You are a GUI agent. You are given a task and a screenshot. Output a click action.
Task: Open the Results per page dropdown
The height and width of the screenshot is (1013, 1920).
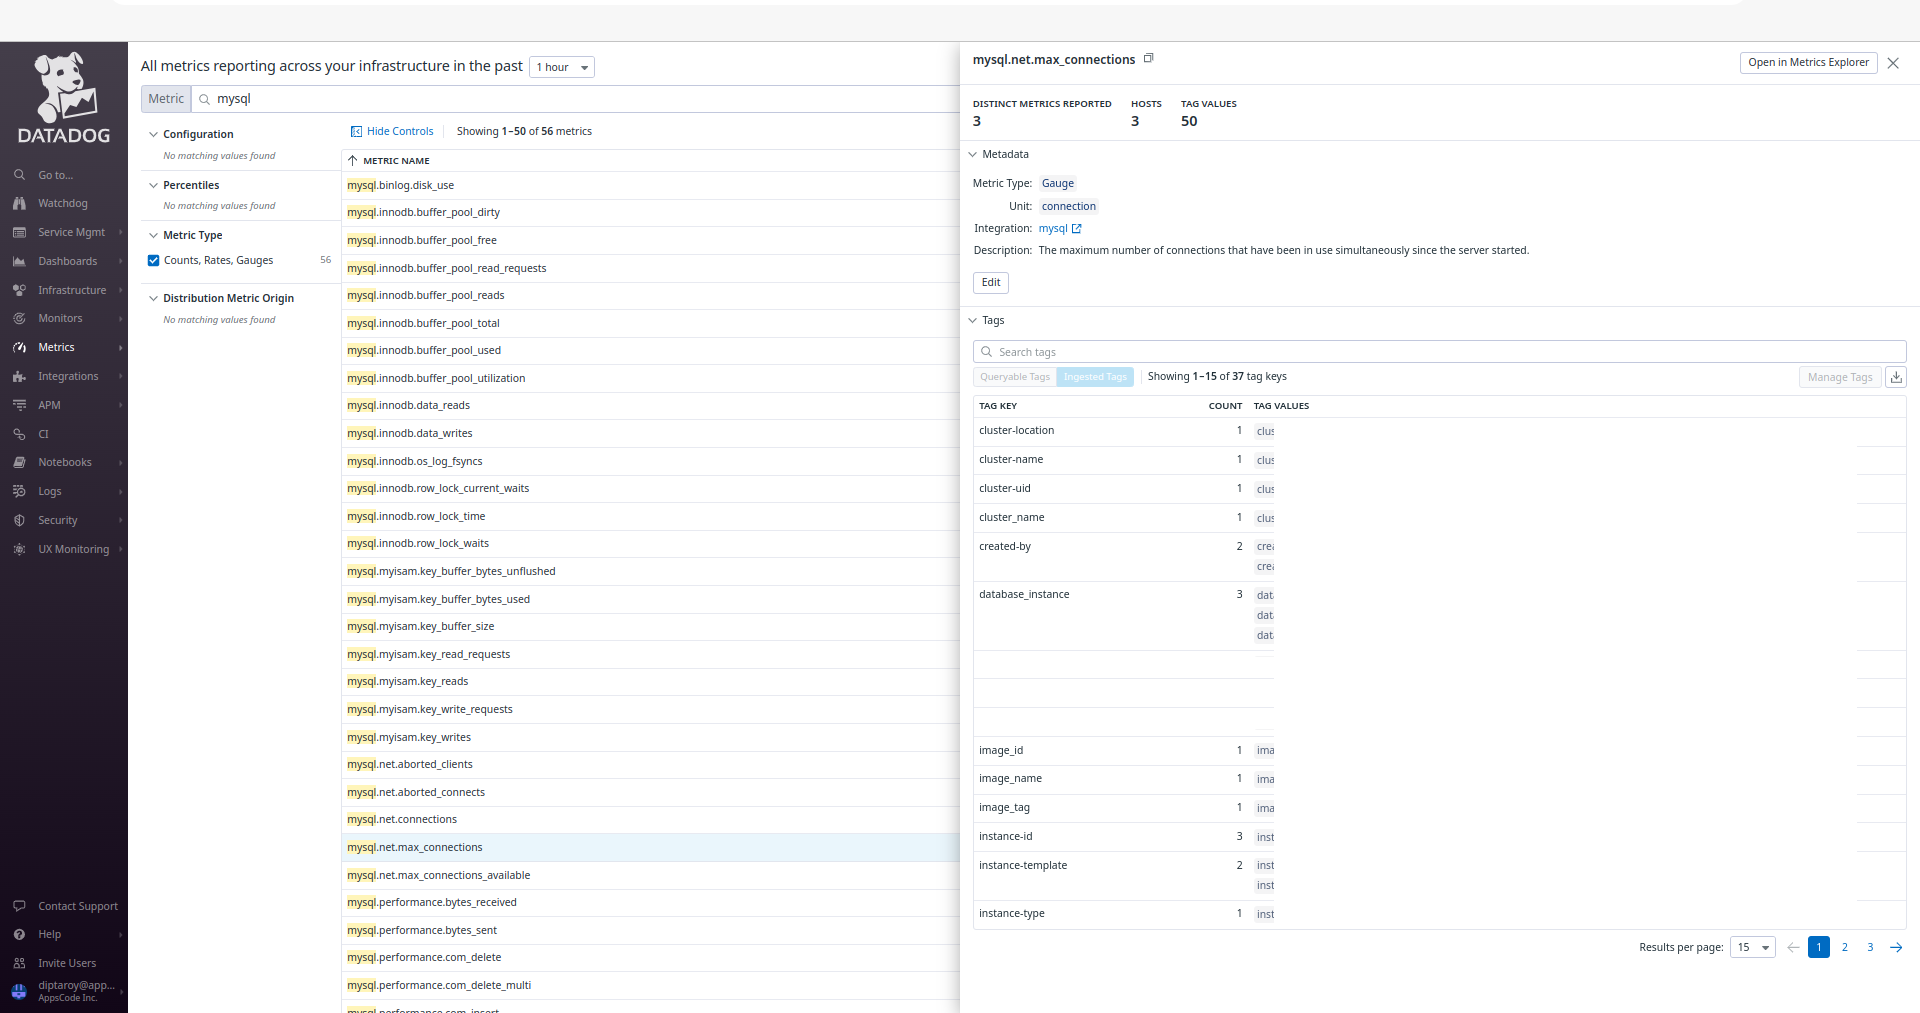pyautogui.click(x=1752, y=947)
